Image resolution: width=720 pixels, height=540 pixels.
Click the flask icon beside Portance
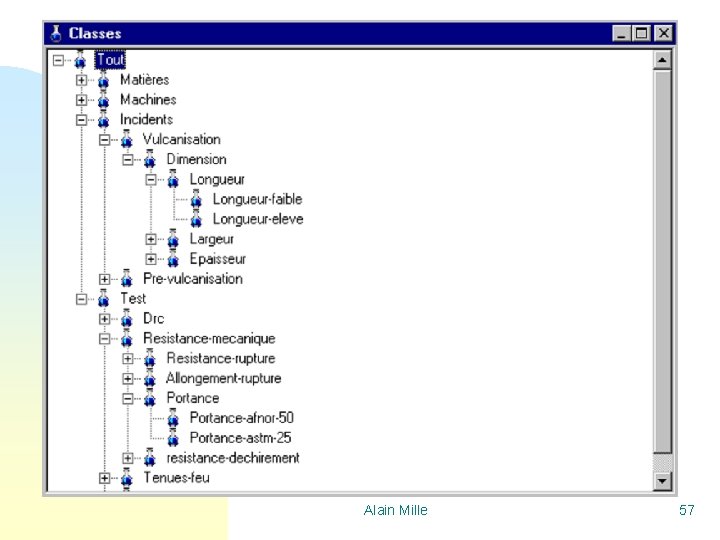point(150,398)
